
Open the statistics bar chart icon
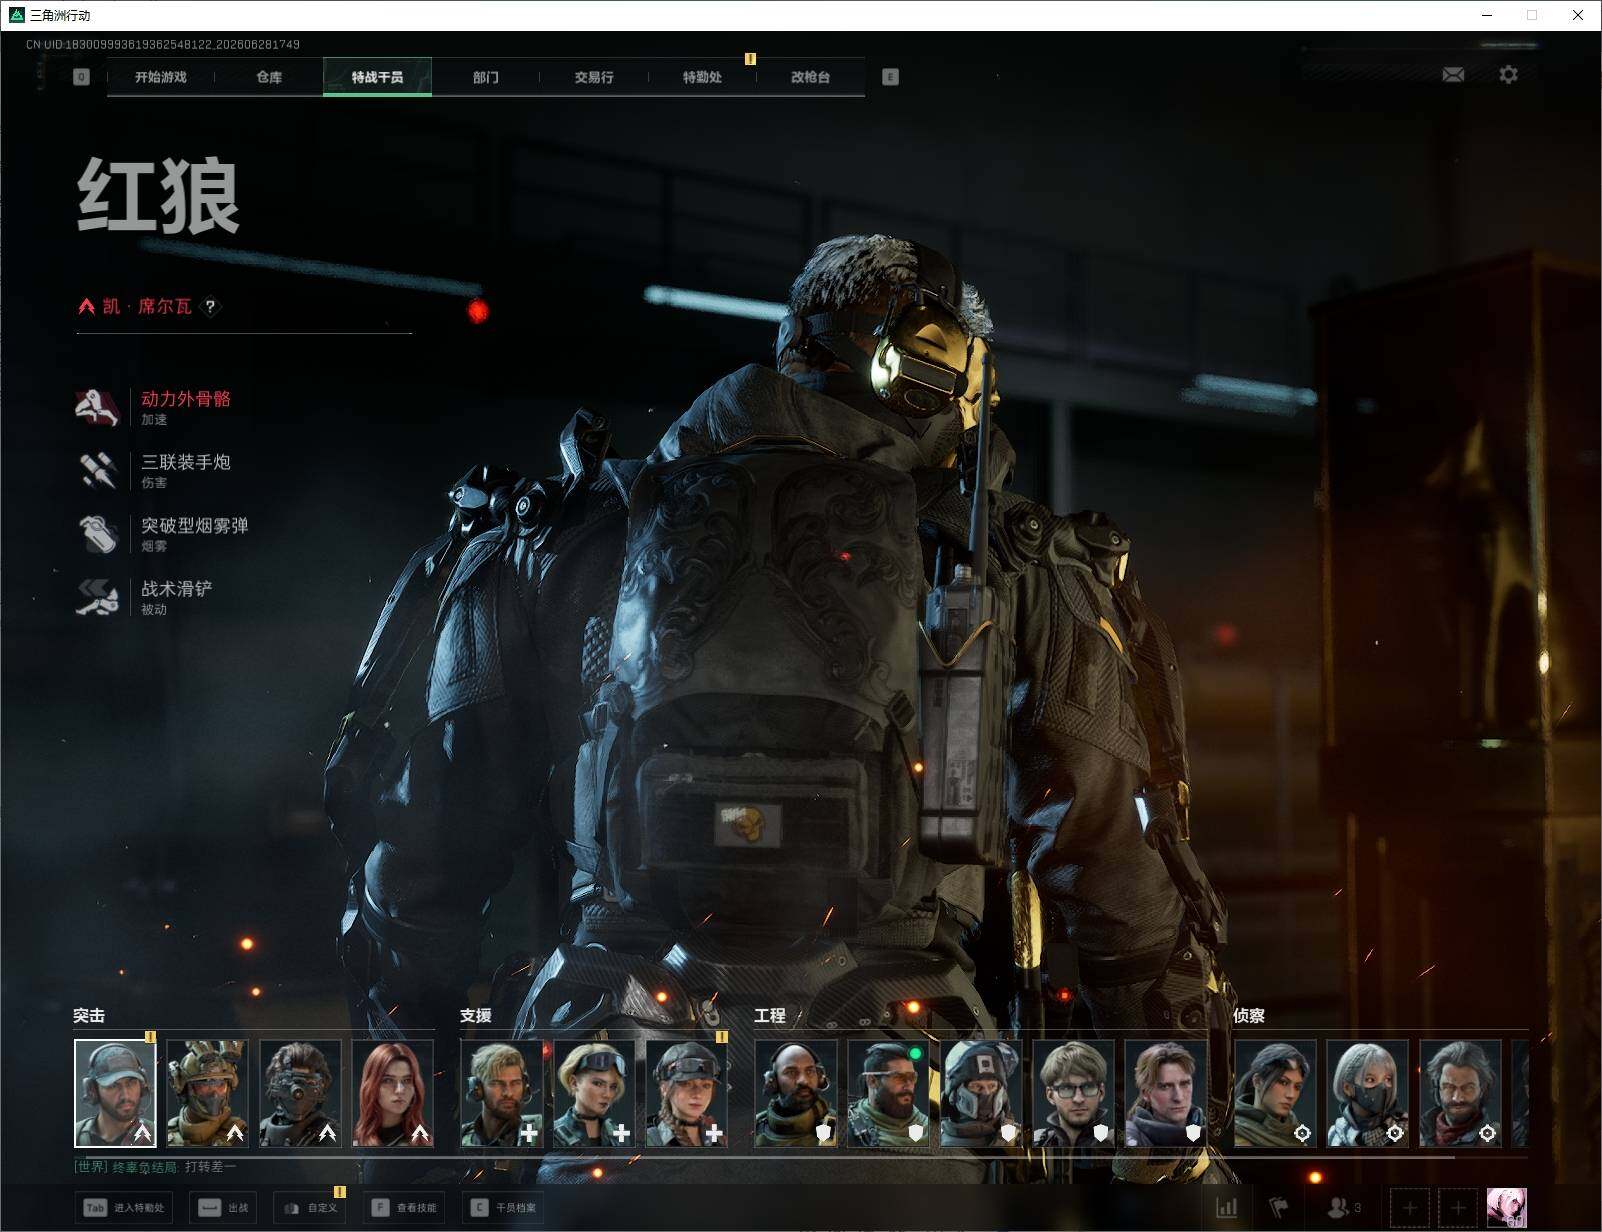[x=1227, y=1208]
